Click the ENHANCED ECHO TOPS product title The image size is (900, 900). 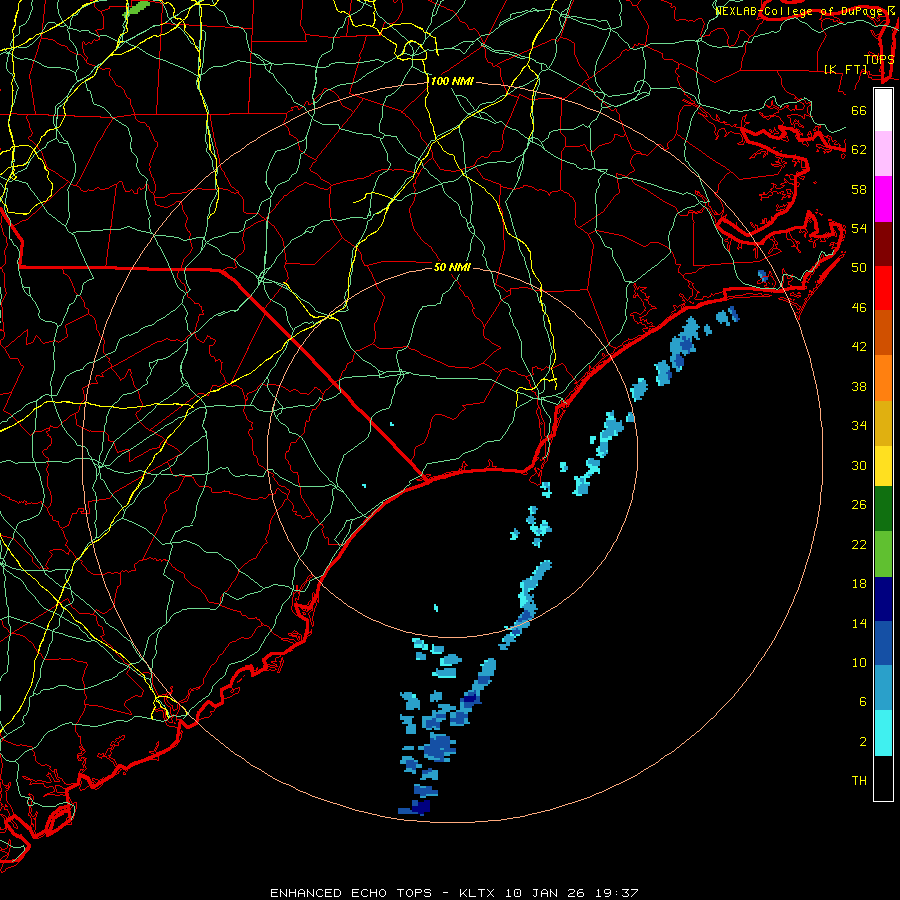[351, 893]
